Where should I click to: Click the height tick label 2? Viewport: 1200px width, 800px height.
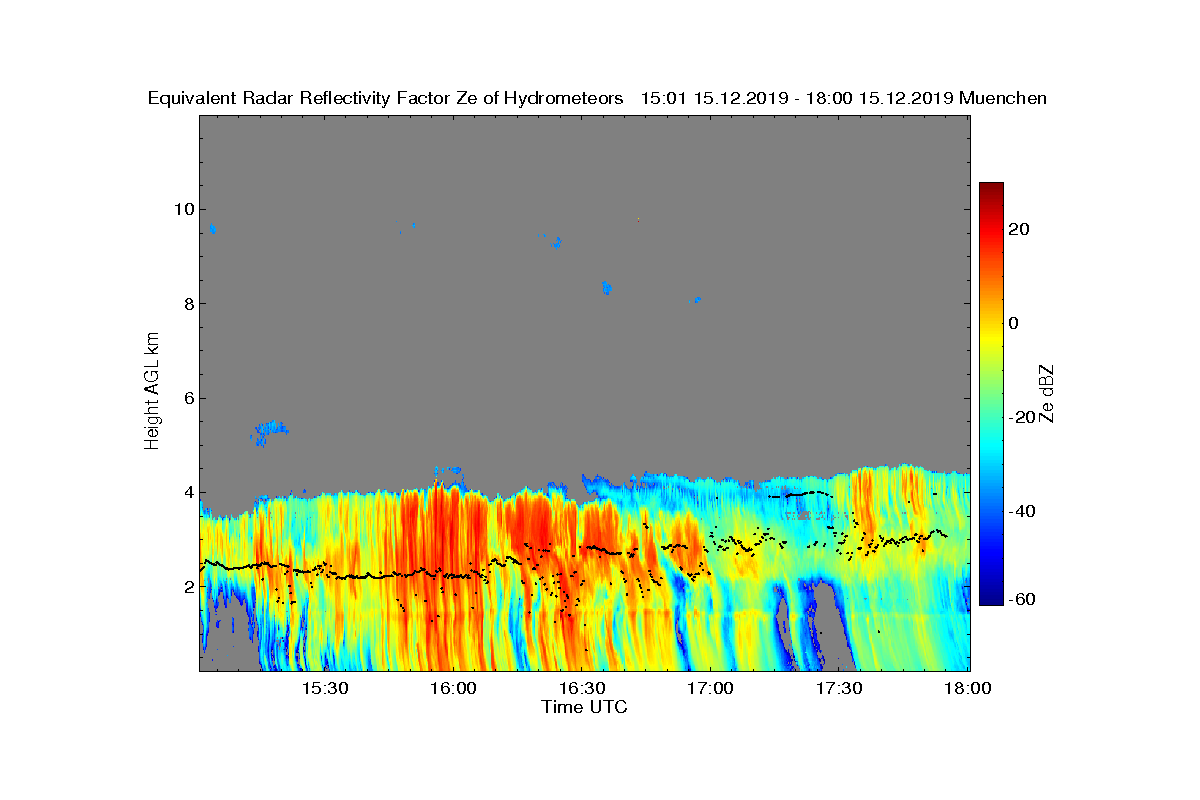tap(188, 587)
